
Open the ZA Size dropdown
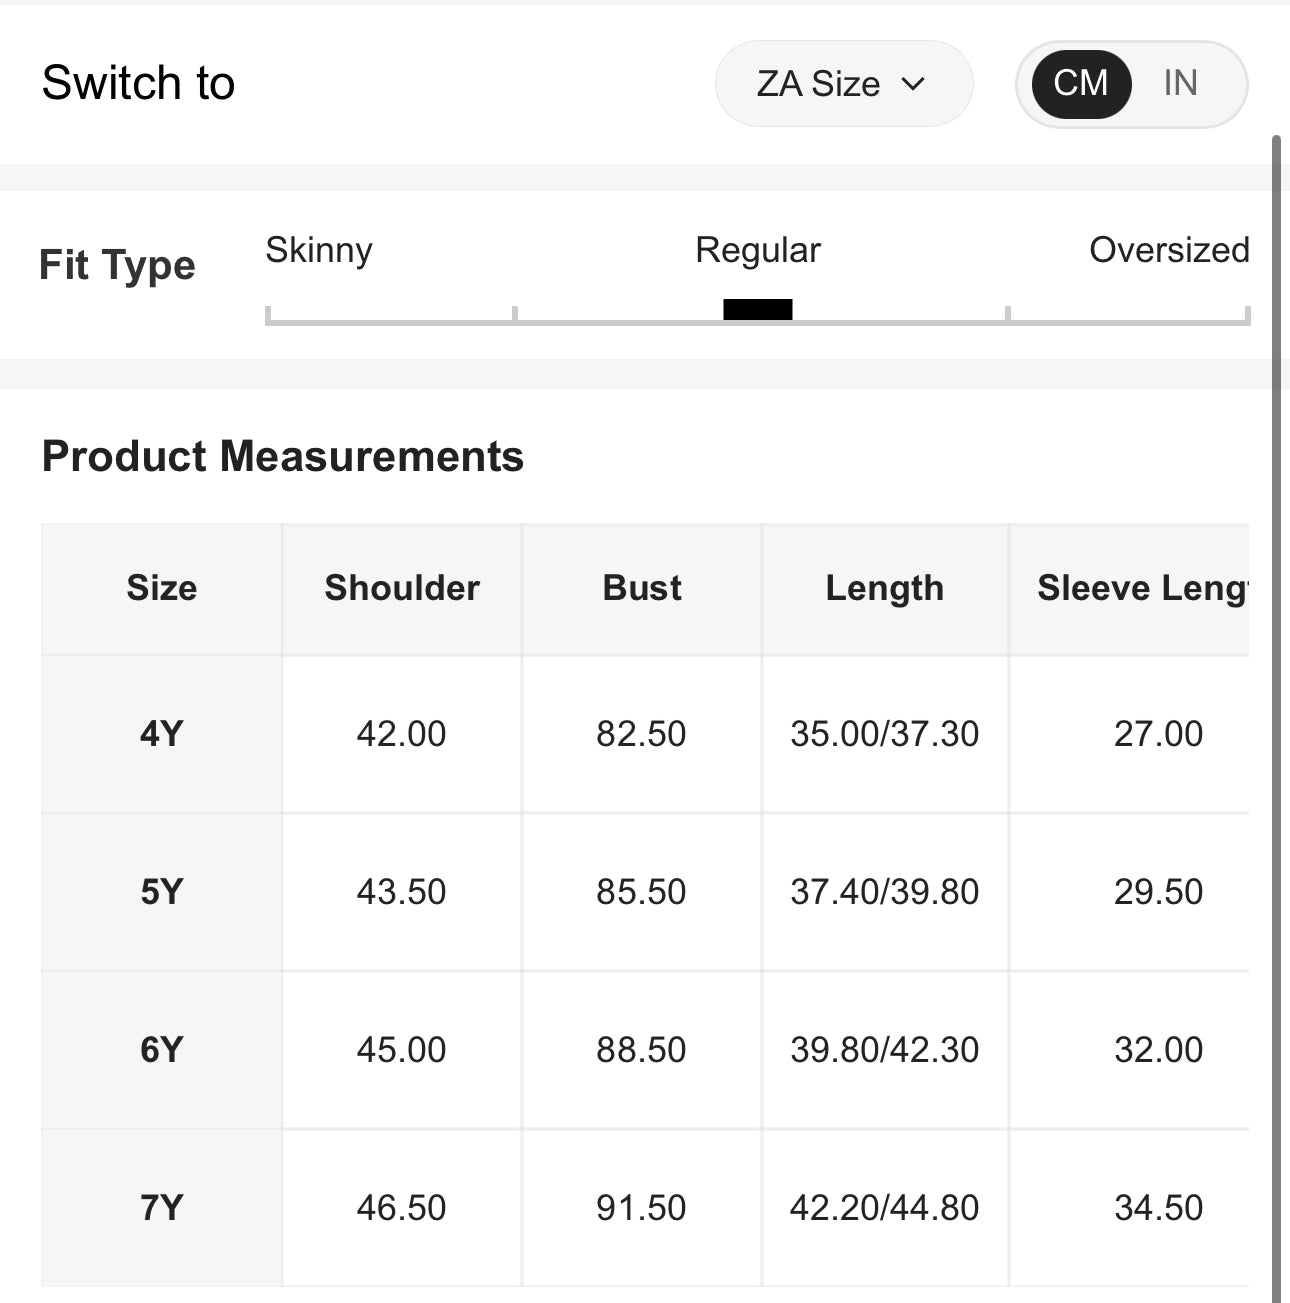point(842,84)
